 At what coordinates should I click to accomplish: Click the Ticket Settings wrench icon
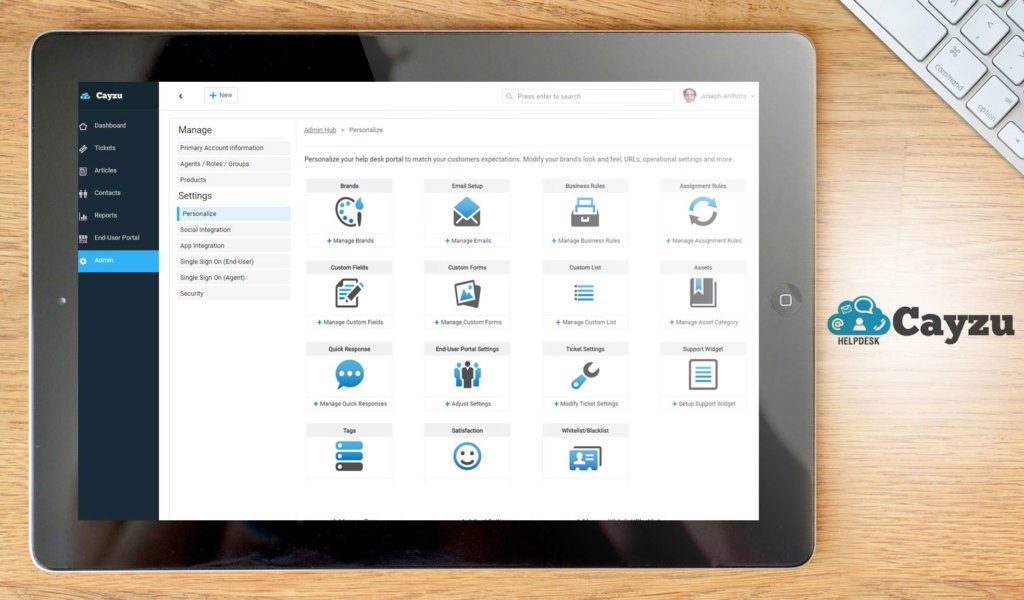(x=584, y=374)
